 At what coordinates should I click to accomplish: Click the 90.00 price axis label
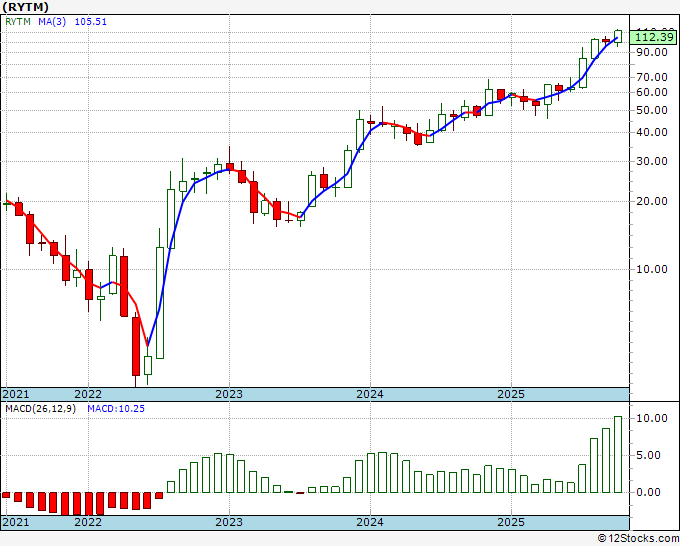point(652,52)
